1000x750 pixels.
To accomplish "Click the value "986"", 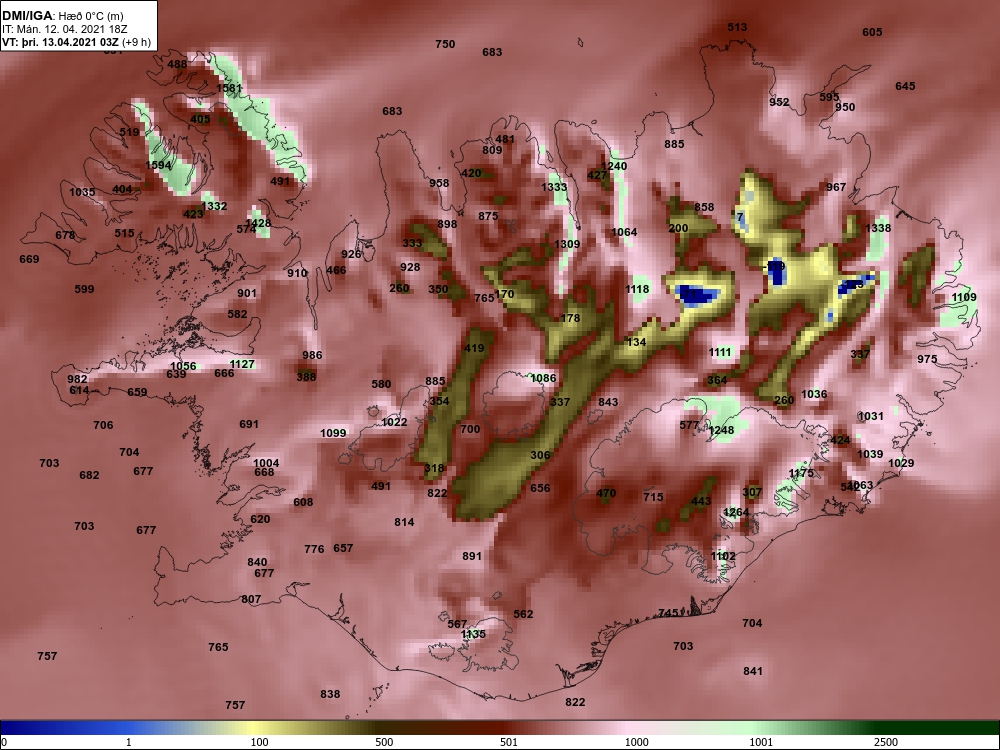I will pos(312,355).
